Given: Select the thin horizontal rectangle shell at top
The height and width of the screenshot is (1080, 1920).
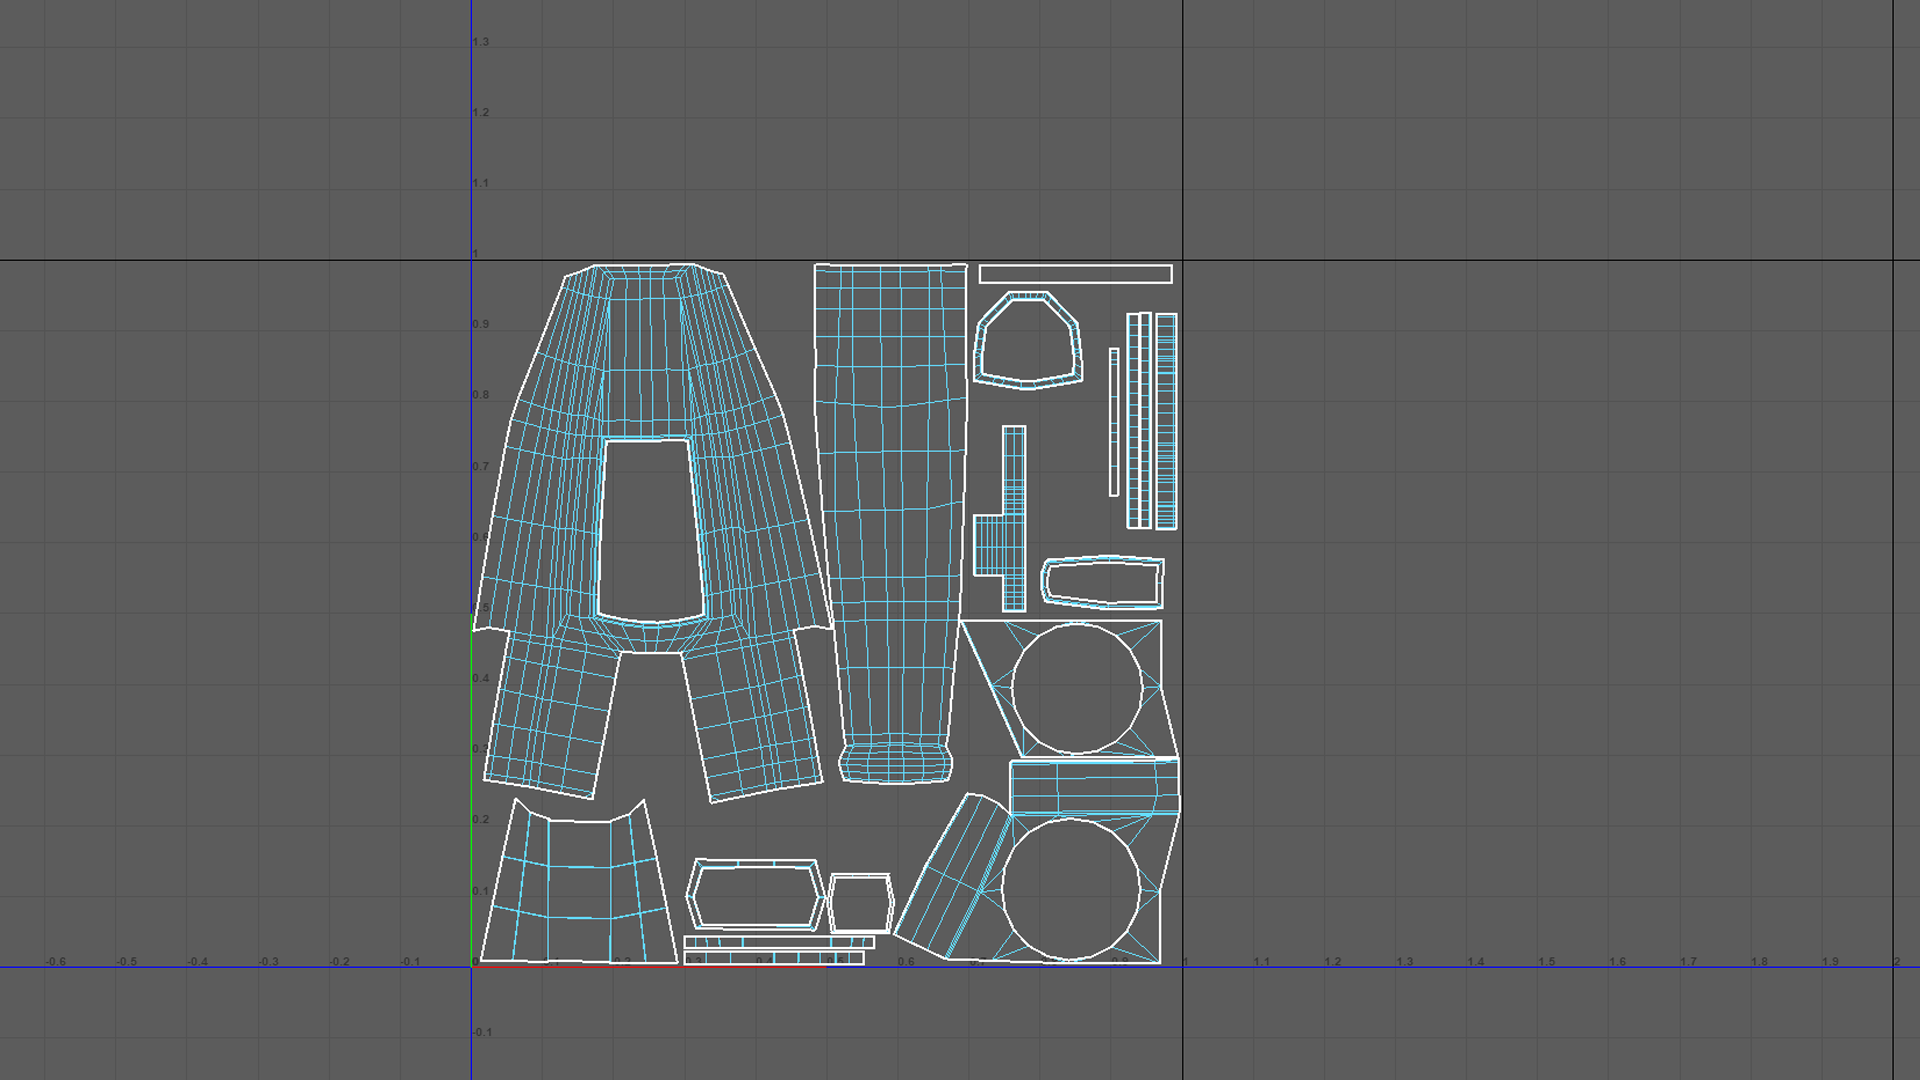Looking at the screenshot, I should 1075,274.
